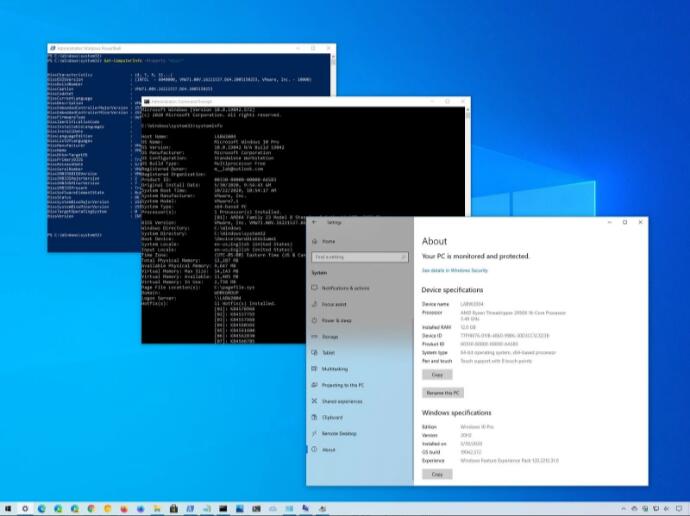Click the Find a setting search box

tap(360, 257)
